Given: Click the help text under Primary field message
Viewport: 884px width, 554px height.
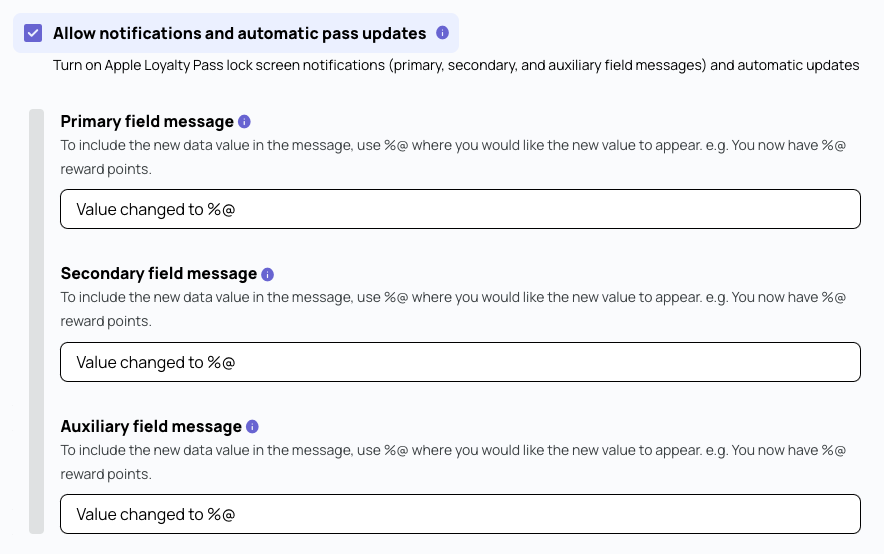Looking at the screenshot, I should [453, 157].
